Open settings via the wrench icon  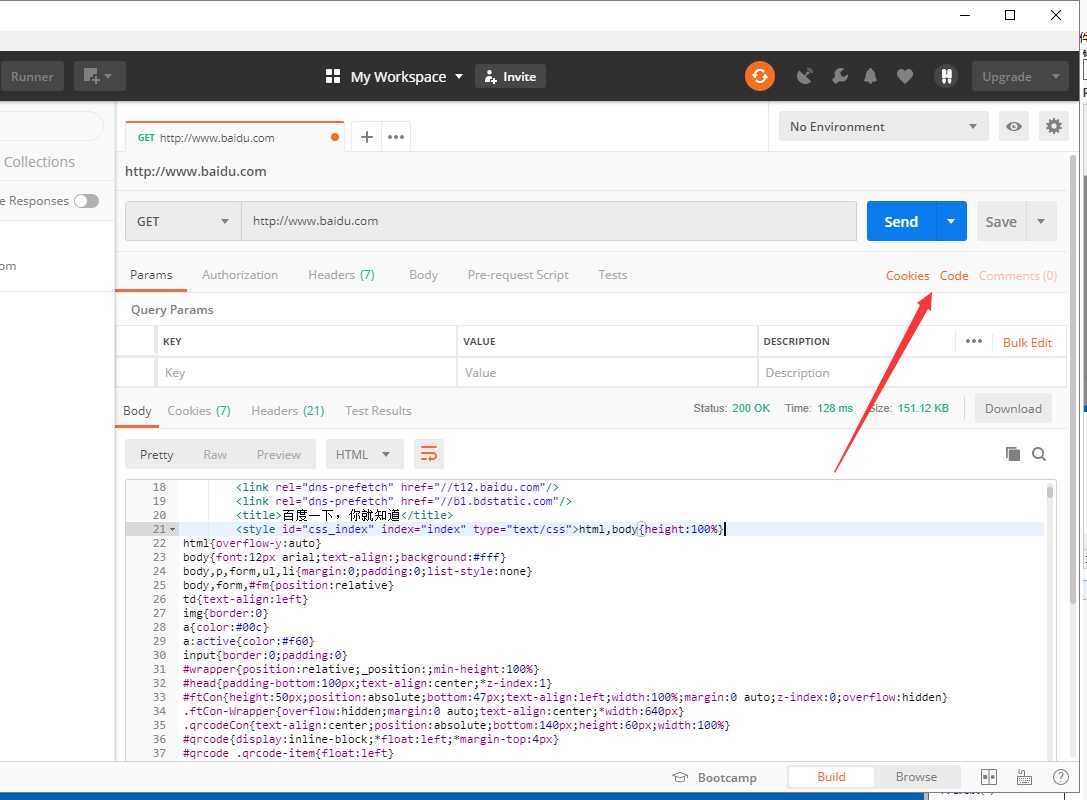[x=840, y=76]
